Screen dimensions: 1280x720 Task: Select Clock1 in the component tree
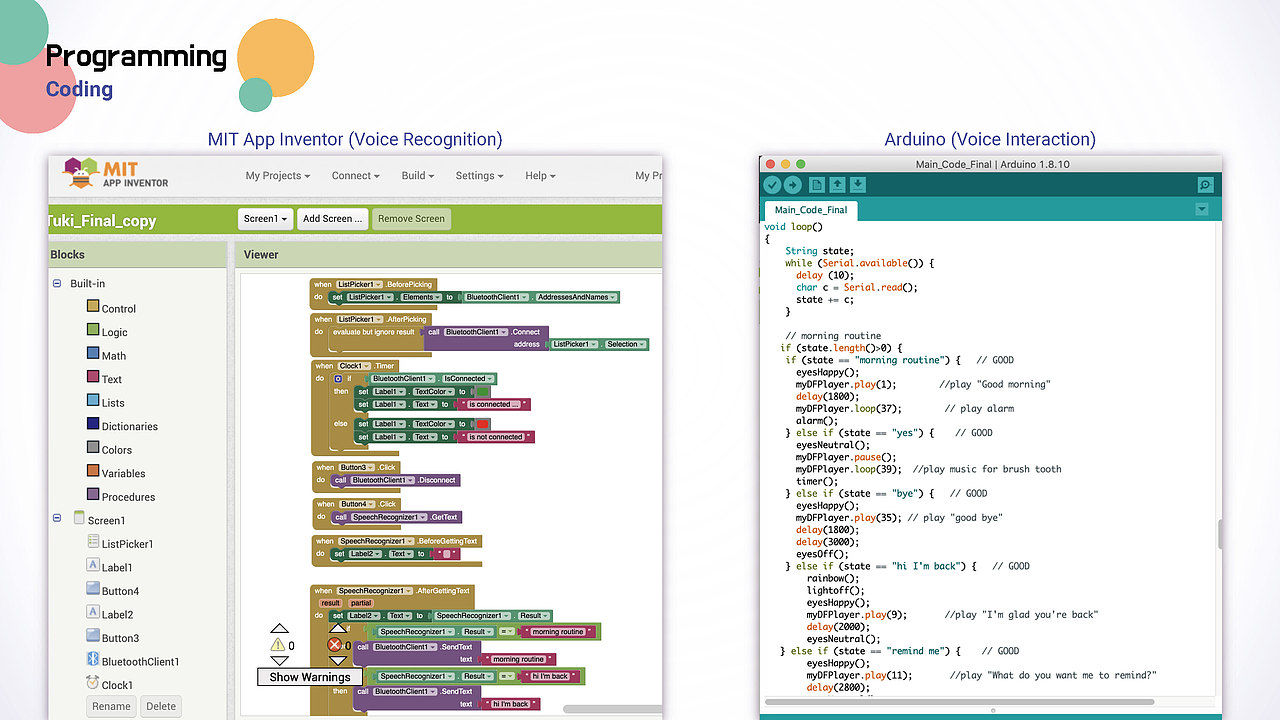[x=109, y=684]
